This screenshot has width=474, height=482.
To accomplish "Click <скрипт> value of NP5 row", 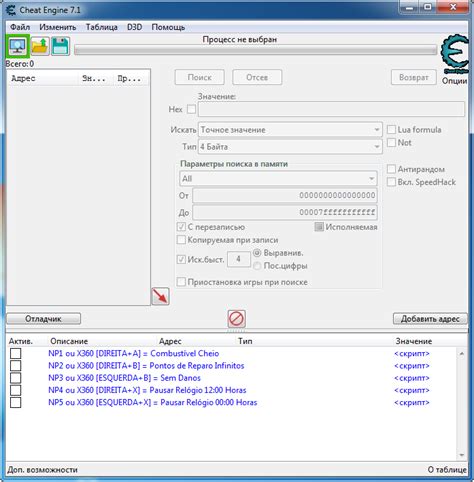I will [x=412, y=402].
